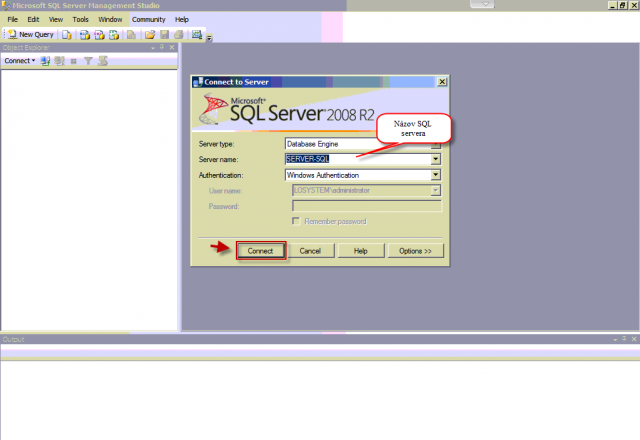Expand the Server name dropdown arrow
The height and width of the screenshot is (440, 640).
coord(436,159)
